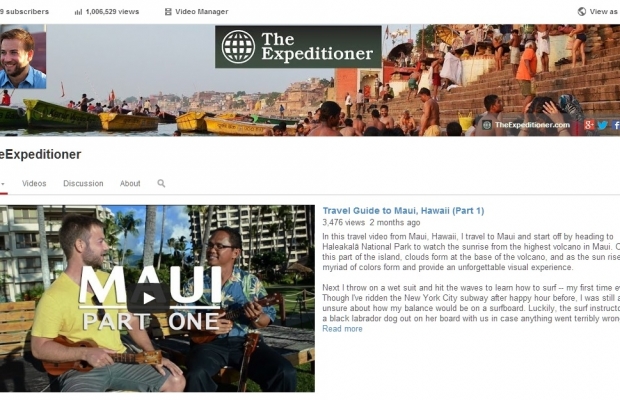Click the small TheExpeditioner.com globe icon
The height and width of the screenshot is (400, 620).
pyautogui.click(x=487, y=125)
